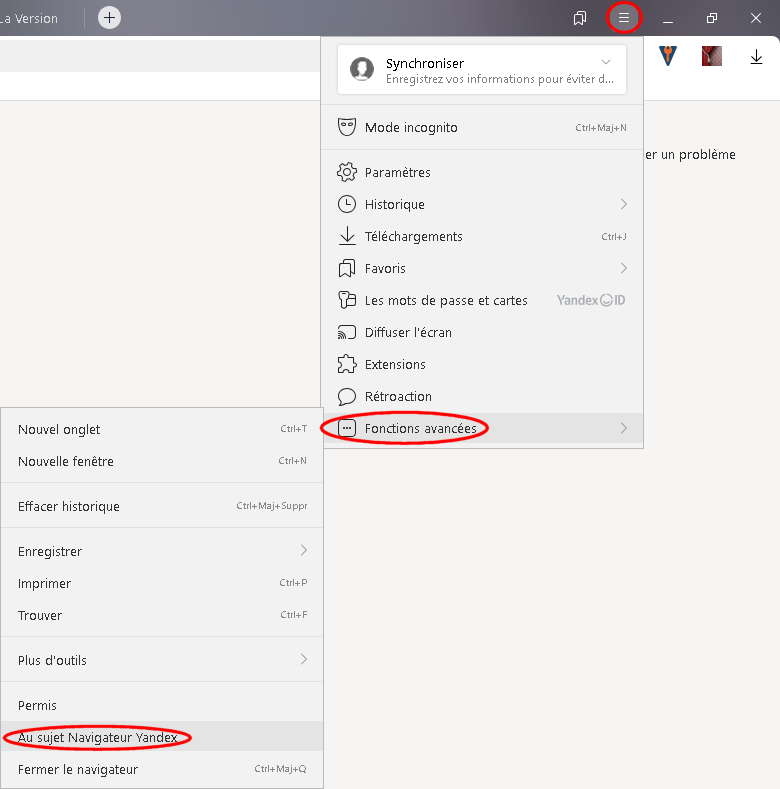Expand the Fonctions avancées submenu arrow
The image size is (780, 789).
click(x=624, y=428)
